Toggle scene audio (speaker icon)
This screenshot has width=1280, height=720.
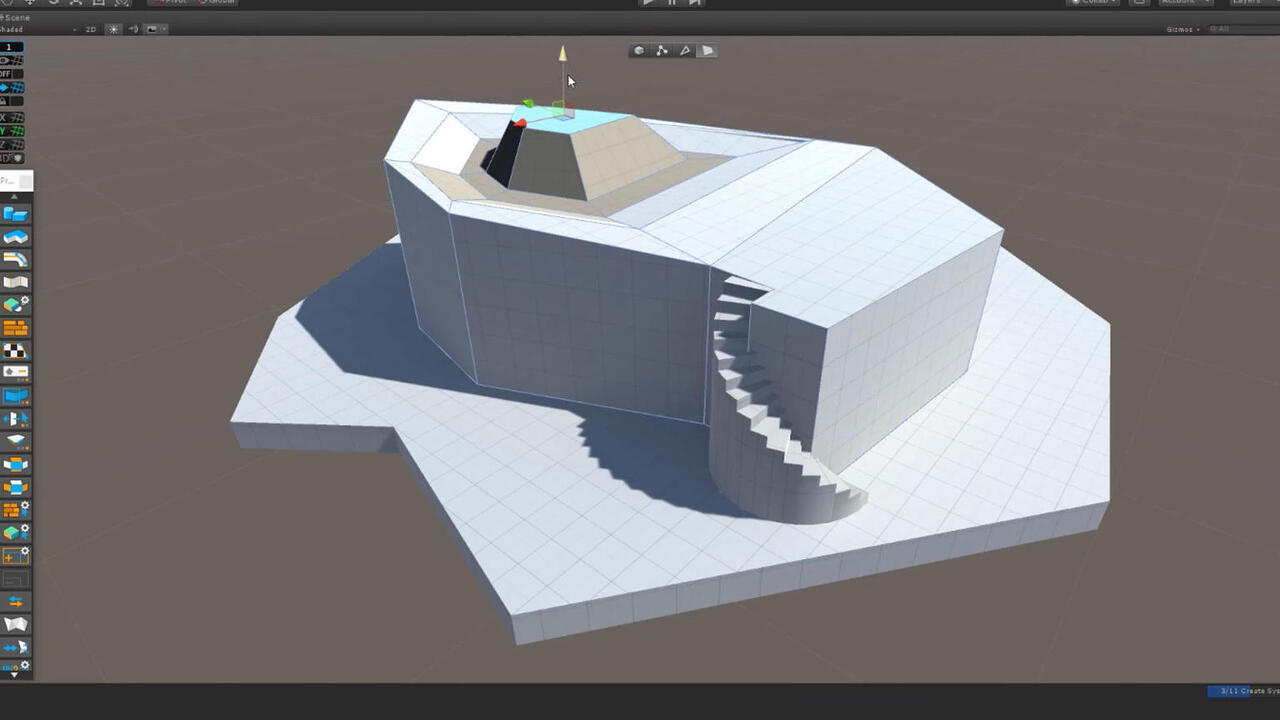pos(133,29)
